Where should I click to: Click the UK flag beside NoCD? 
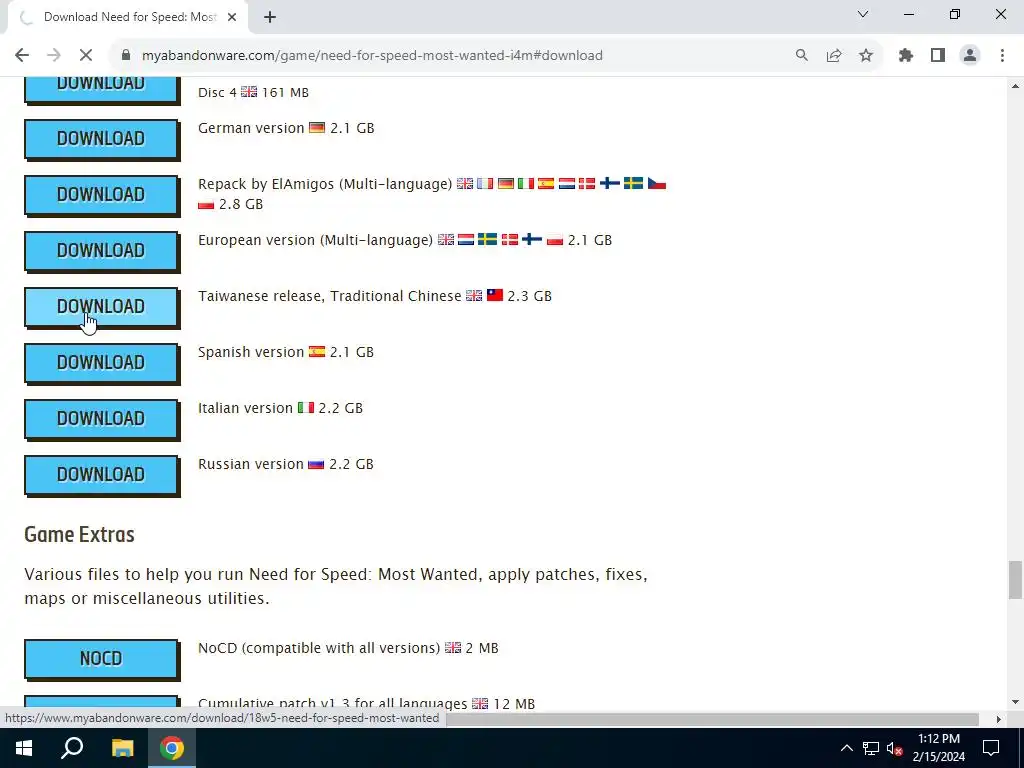tap(453, 648)
